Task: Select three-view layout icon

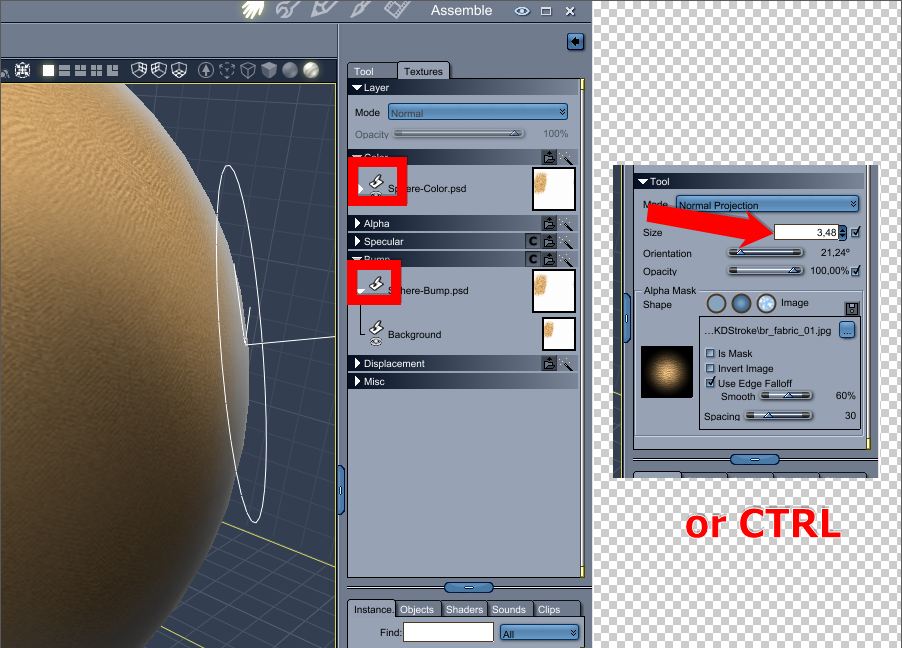Action: [81, 71]
